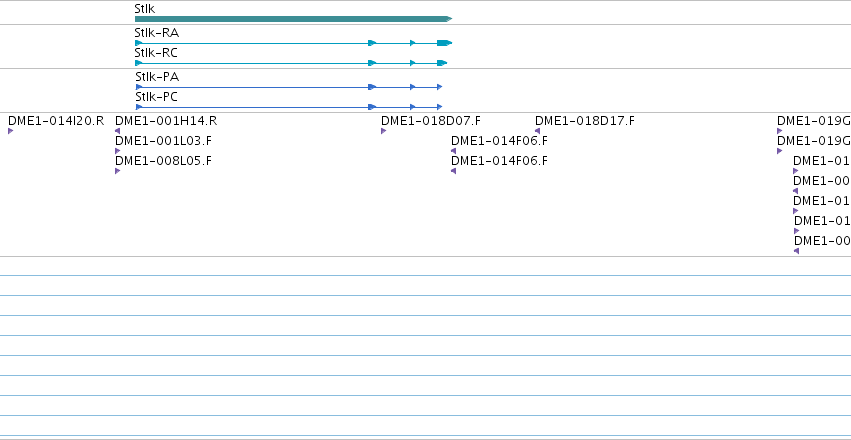Click the DME1-001H14.R feature label
The width and height of the screenshot is (851, 440).
pos(166,121)
